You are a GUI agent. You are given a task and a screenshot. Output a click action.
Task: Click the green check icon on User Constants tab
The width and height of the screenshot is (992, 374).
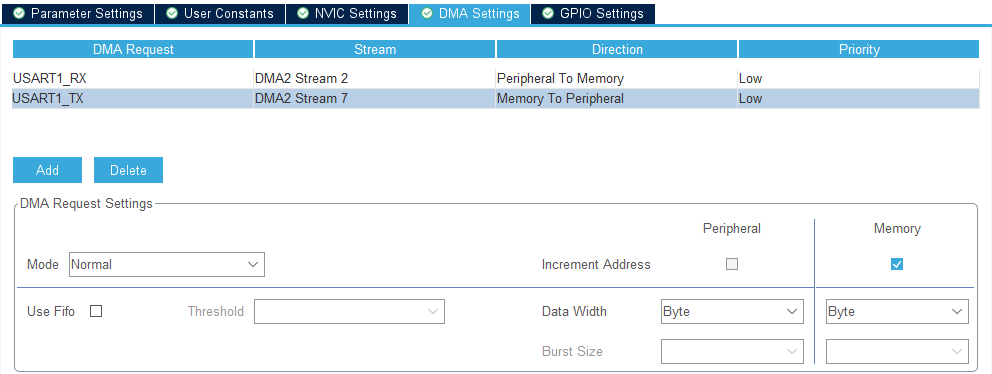[171, 13]
